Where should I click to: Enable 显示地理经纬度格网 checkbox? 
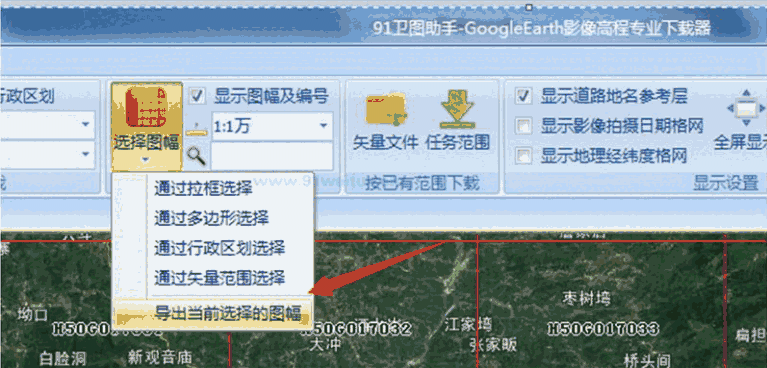click(x=524, y=157)
